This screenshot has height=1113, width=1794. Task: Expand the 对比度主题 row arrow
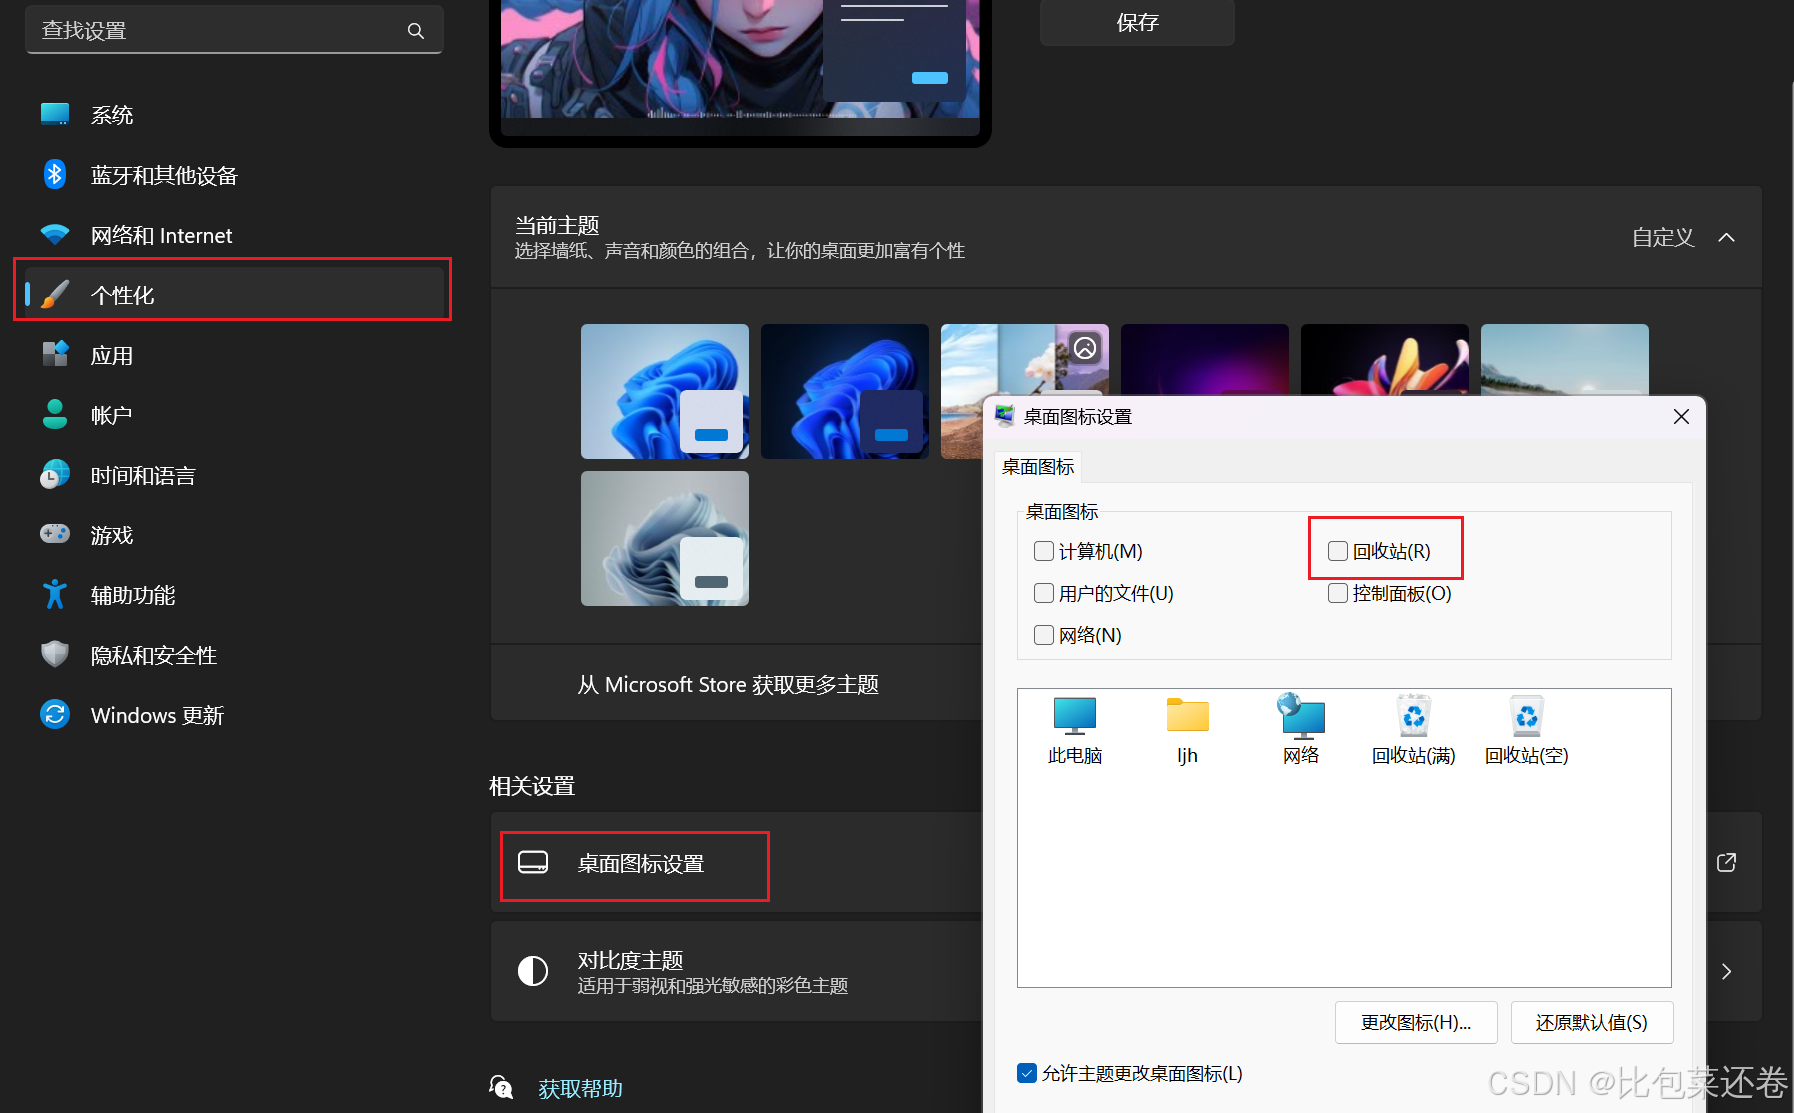click(x=1726, y=971)
